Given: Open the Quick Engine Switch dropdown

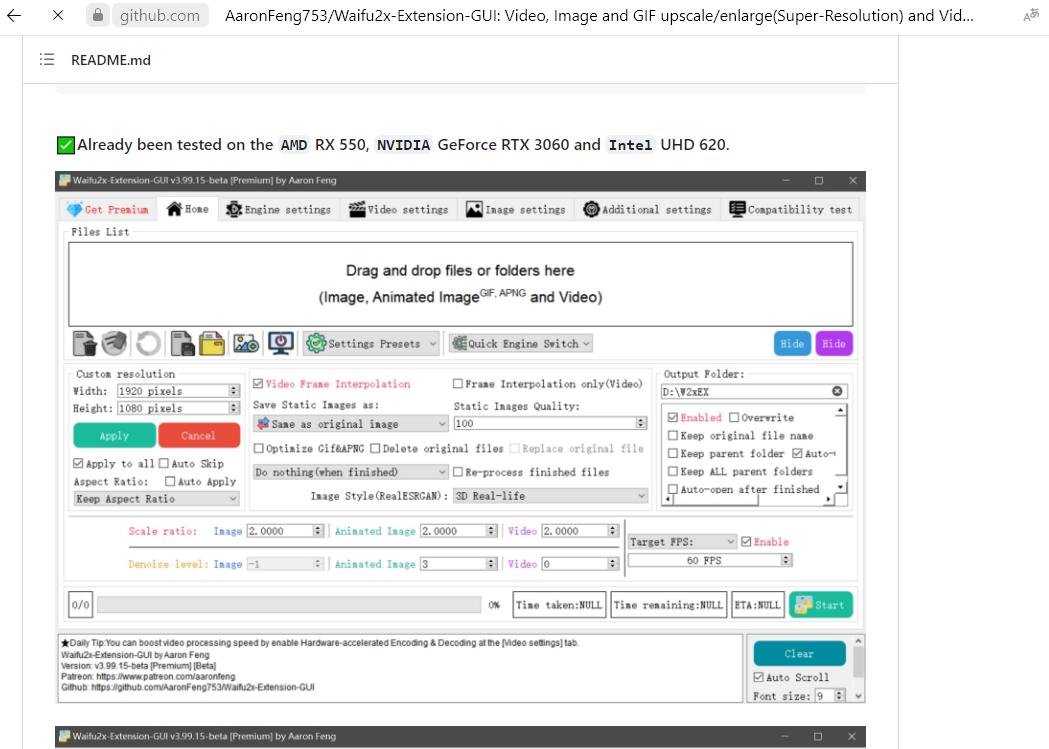Looking at the screenshot, I should pos(520,344).
